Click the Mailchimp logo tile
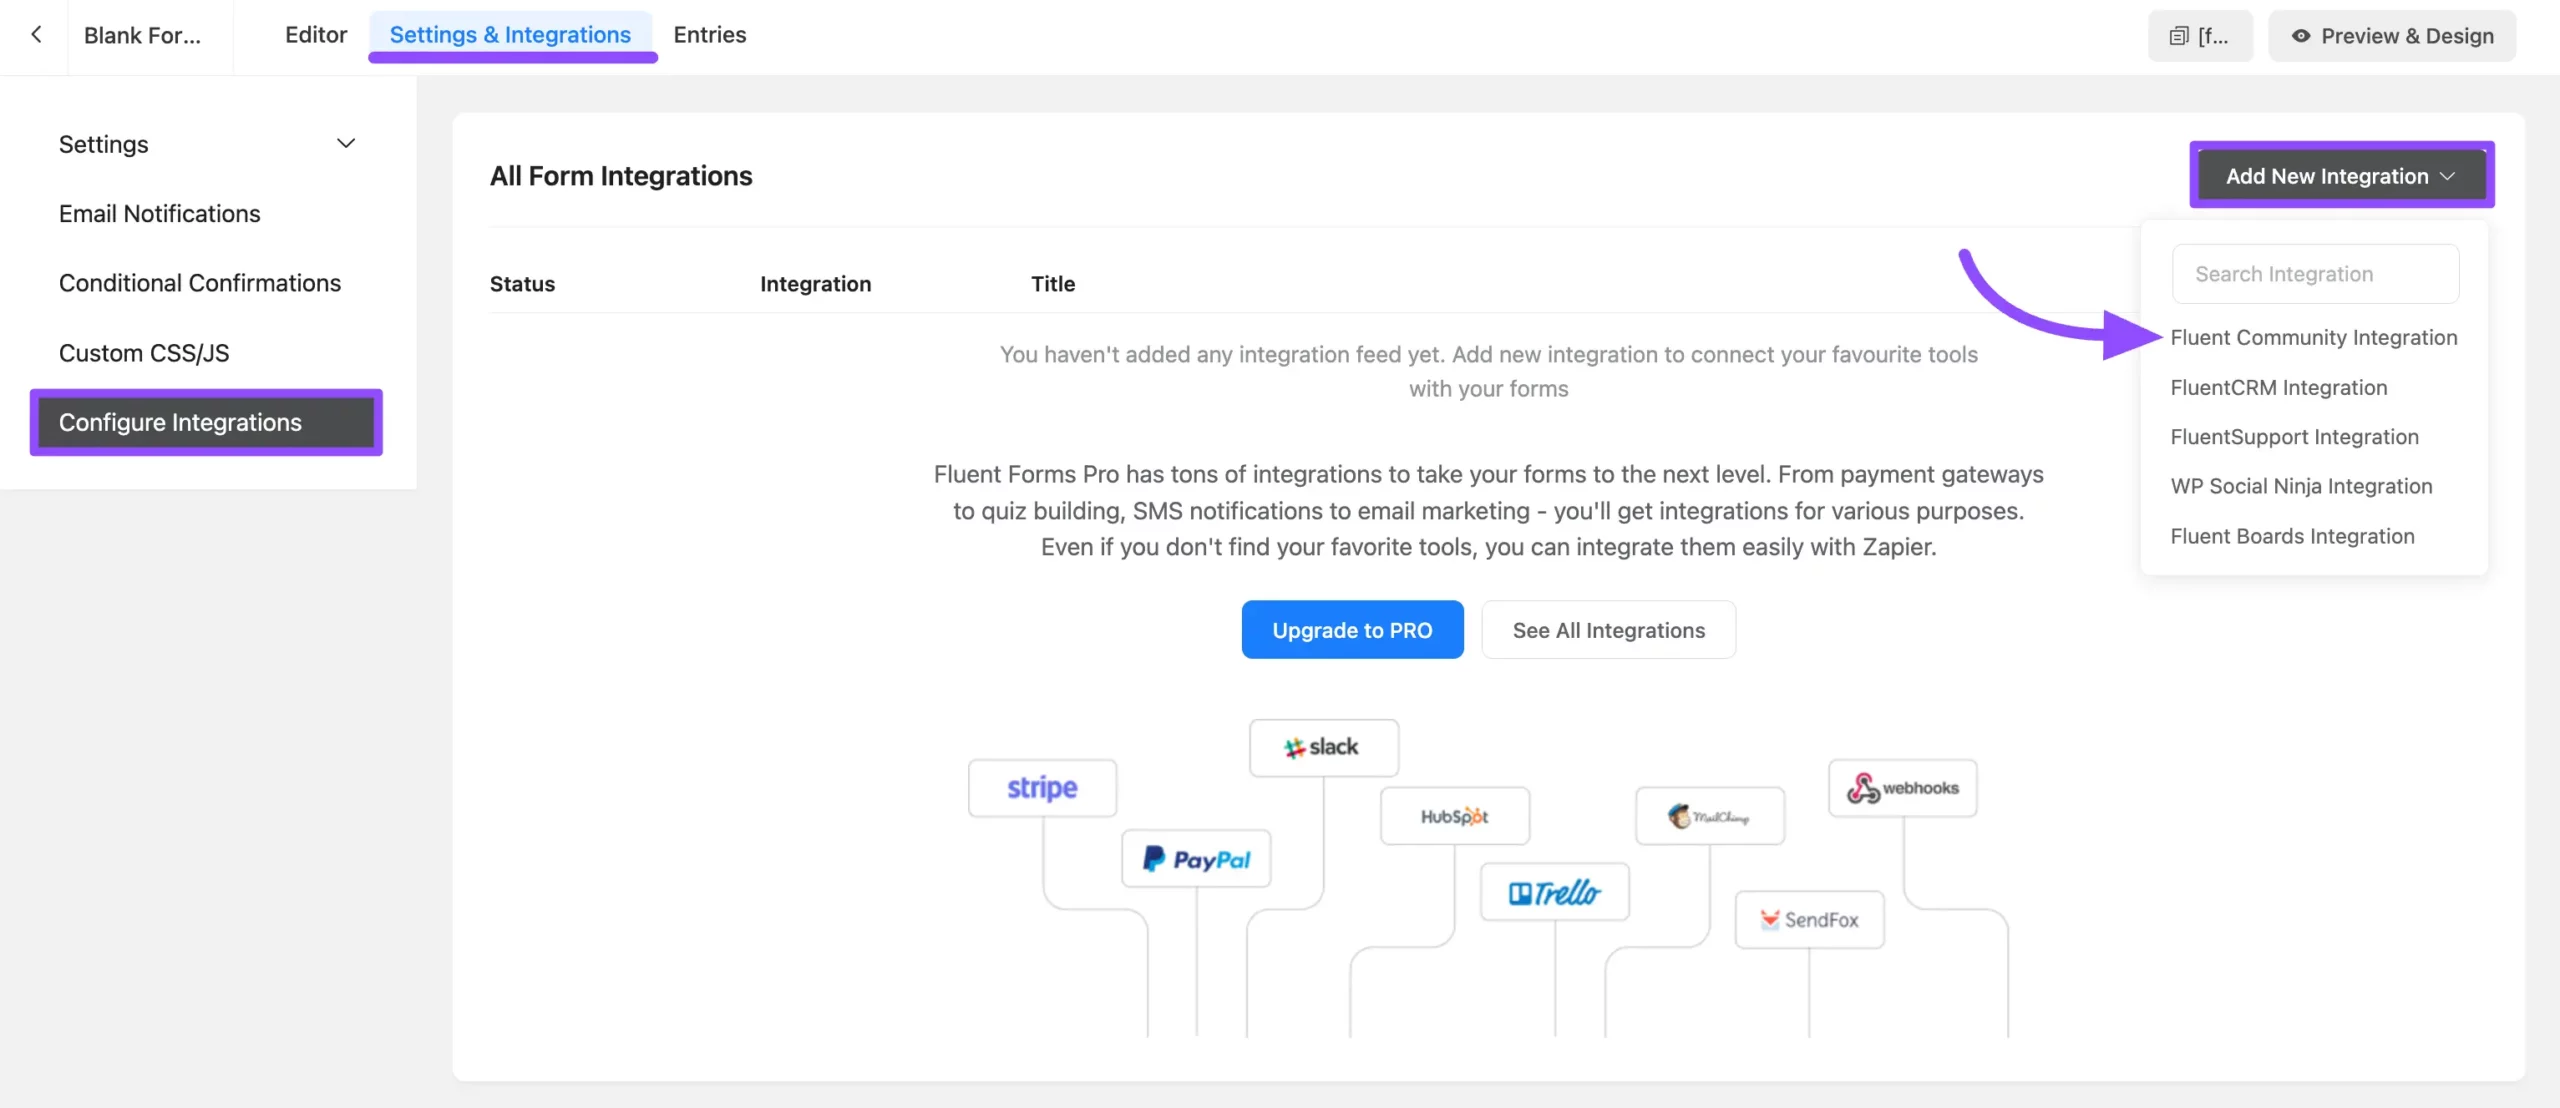The image size is (2560, 1108). 1709,816
